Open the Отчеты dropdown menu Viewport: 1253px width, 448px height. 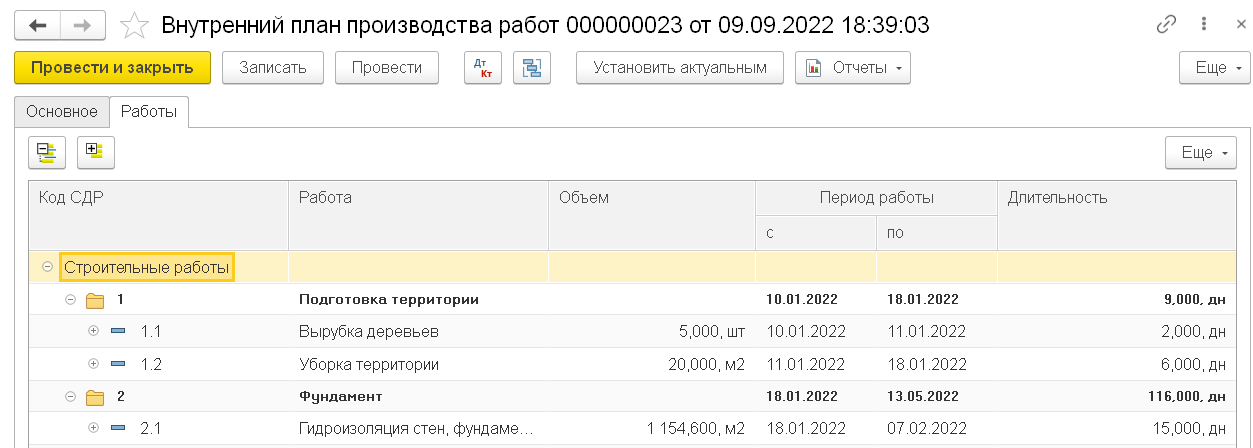(x=852, y=68)
